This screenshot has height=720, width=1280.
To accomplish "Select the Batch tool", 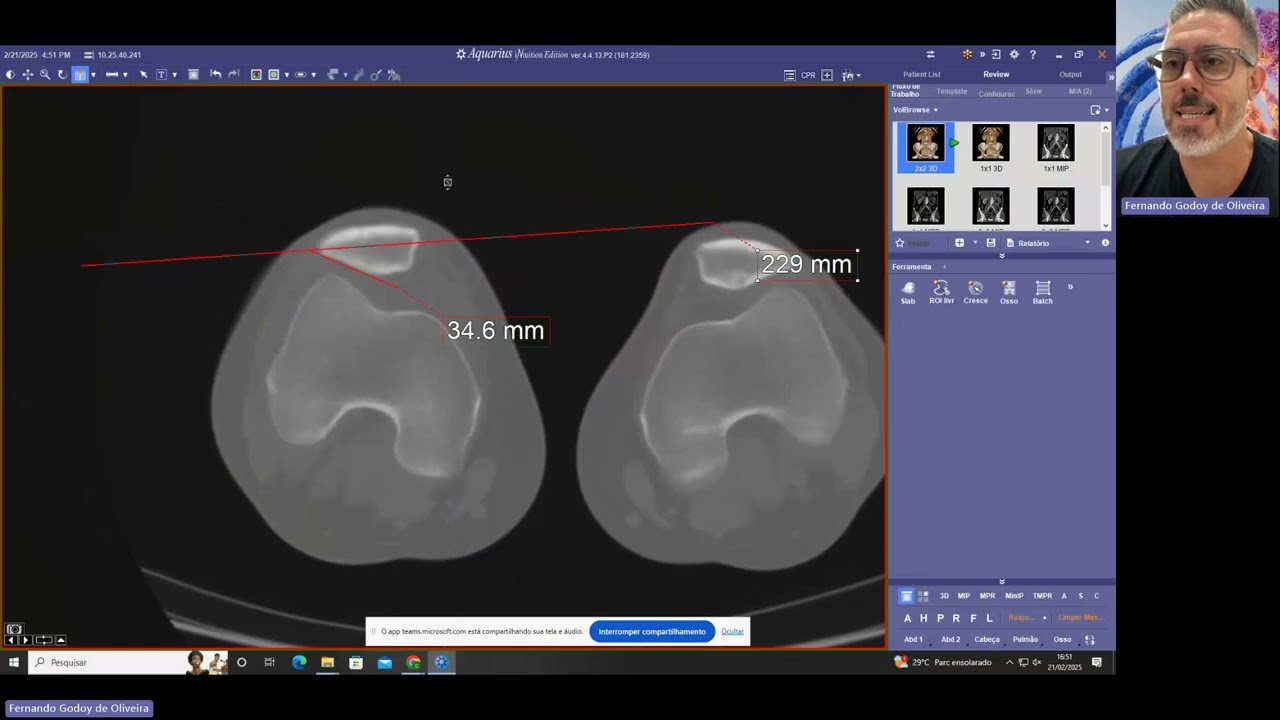I will coord(1042,293).
